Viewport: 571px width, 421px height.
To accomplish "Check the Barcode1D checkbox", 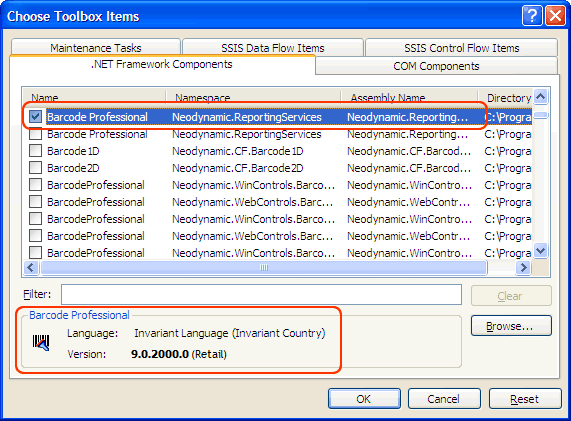I will tap(35, 151).
